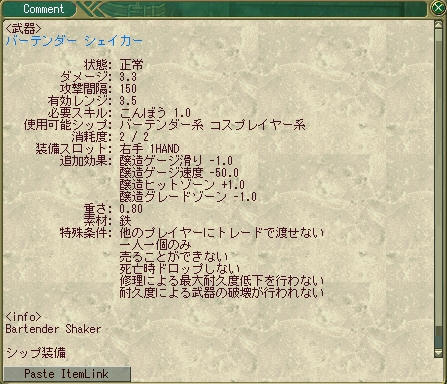Viewport: 447px width, 384px height.
Task: Click the 死亡時ドロップしない condition
Action: pyautogui.click(x=180, y=269)
